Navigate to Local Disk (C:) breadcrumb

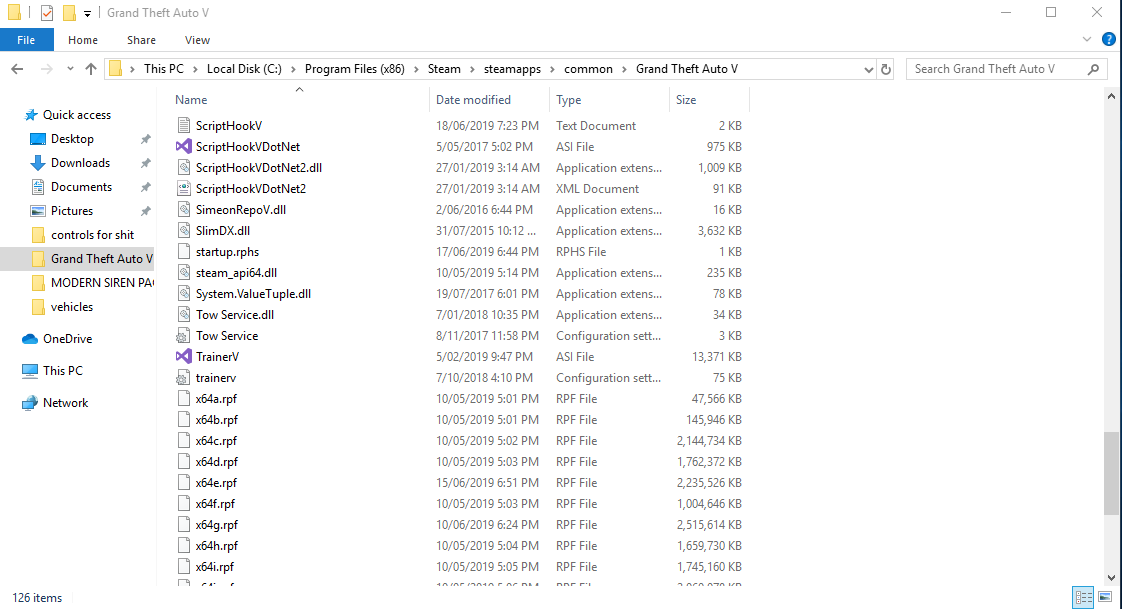244,69
